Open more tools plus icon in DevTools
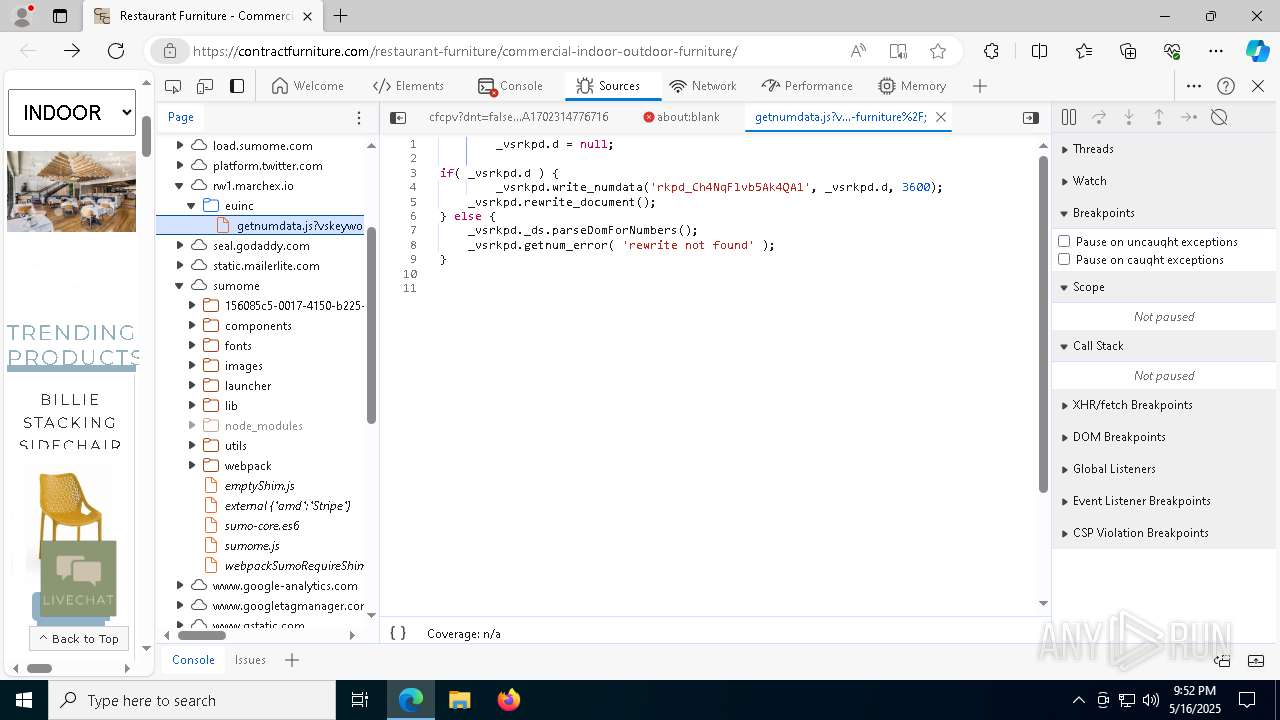The image size is (1280, 720). coord(980,86)
